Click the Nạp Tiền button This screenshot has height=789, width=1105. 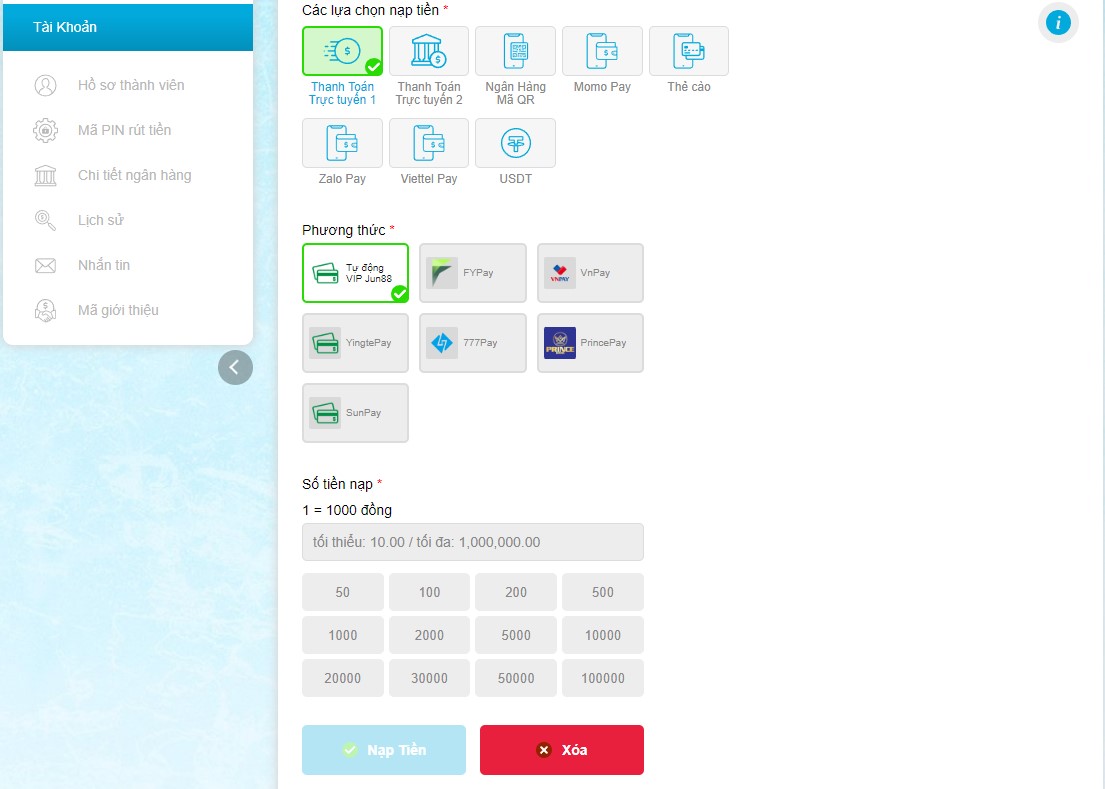(384, 750)
